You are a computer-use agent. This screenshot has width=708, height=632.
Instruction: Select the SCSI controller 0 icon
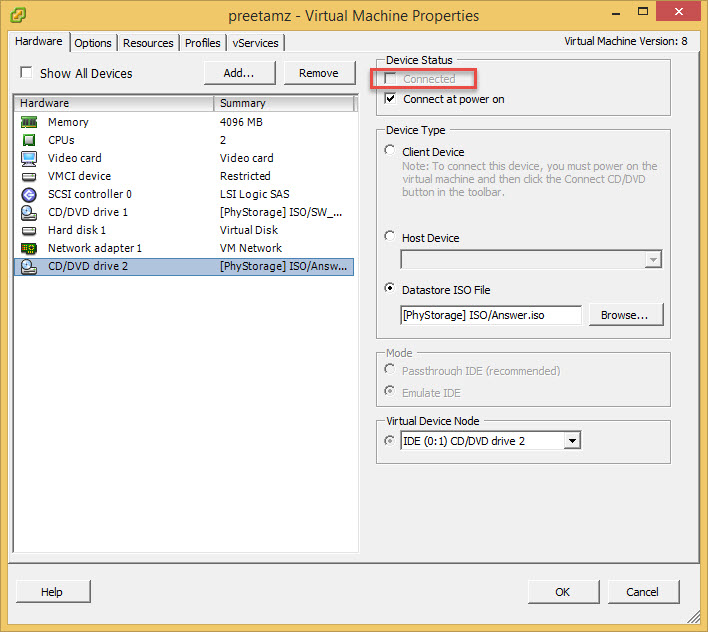29,194
